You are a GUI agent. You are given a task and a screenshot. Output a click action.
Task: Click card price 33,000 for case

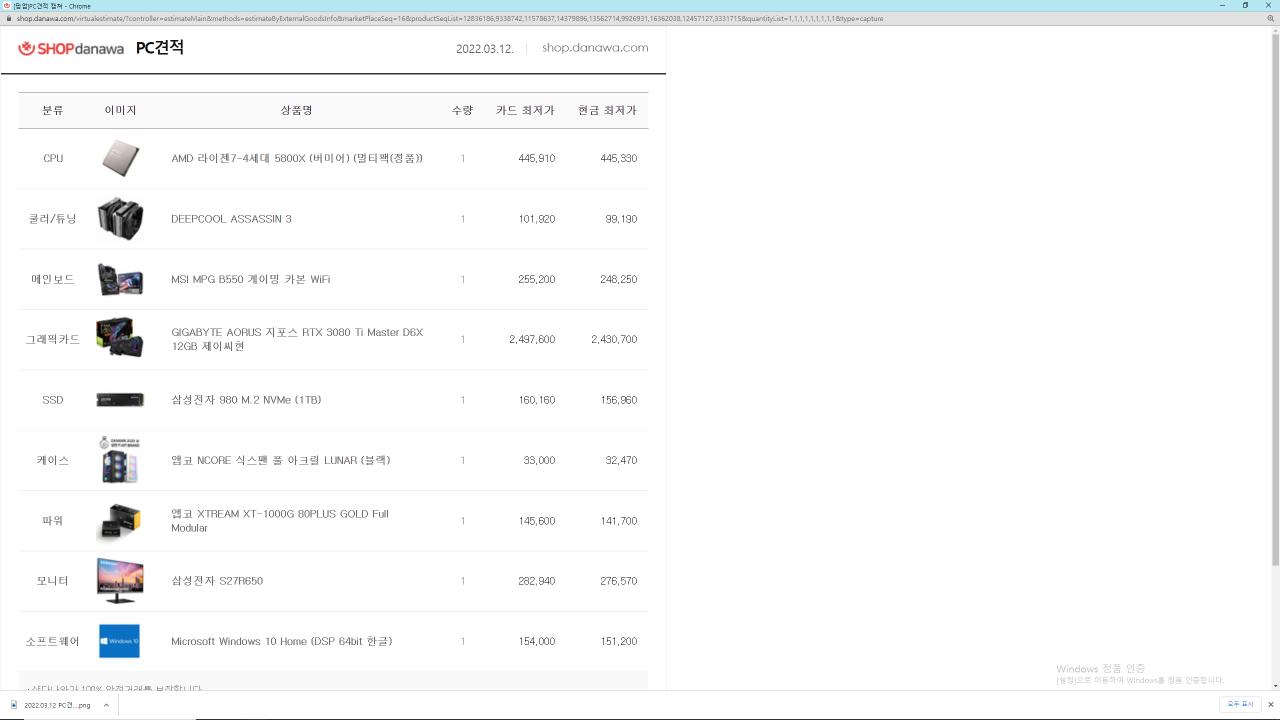click(x=539, y=460)
